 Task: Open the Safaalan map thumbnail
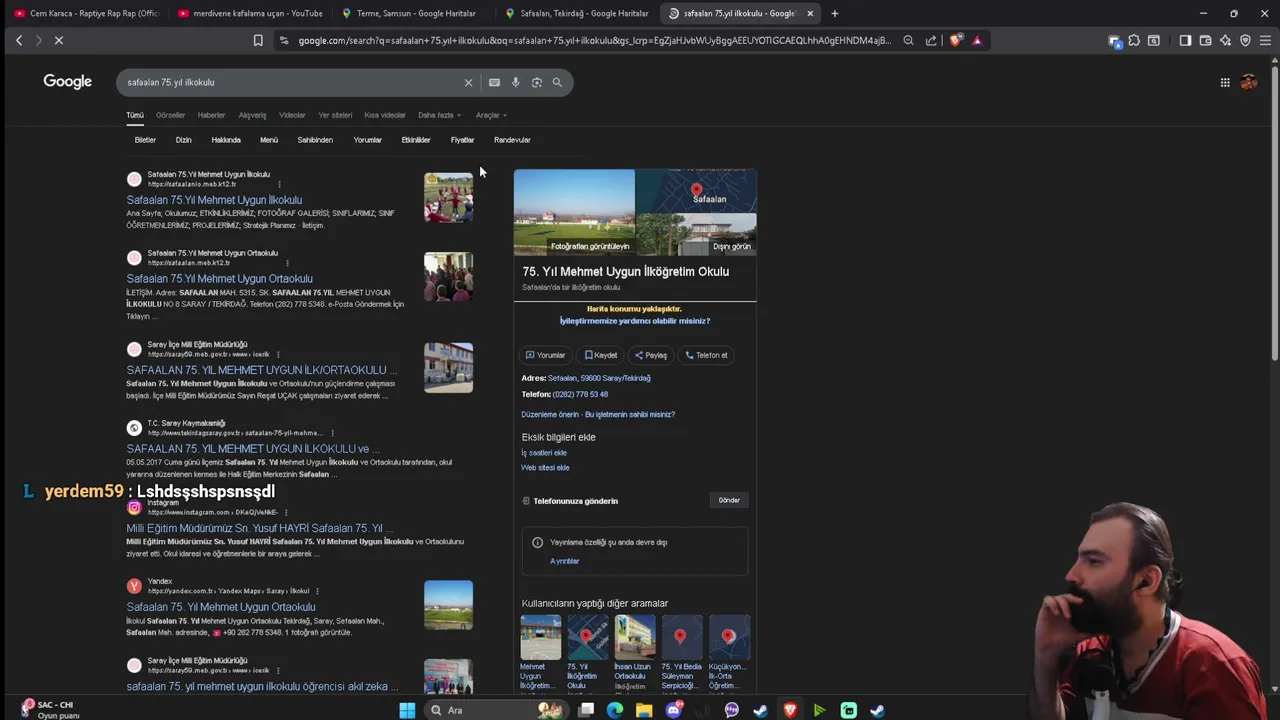[696, 191]
